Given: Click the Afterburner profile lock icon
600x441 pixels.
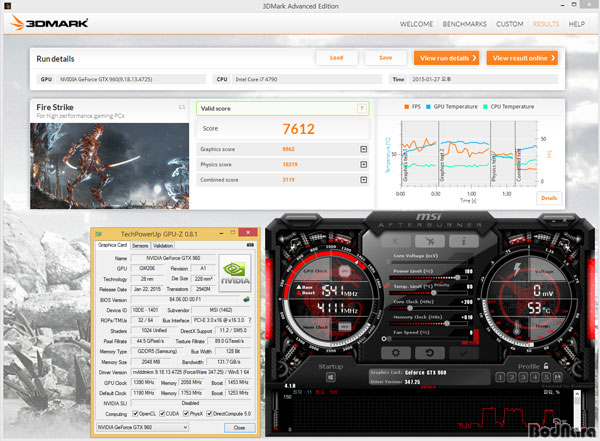Looking at the screenshot, I should (546, 366).
